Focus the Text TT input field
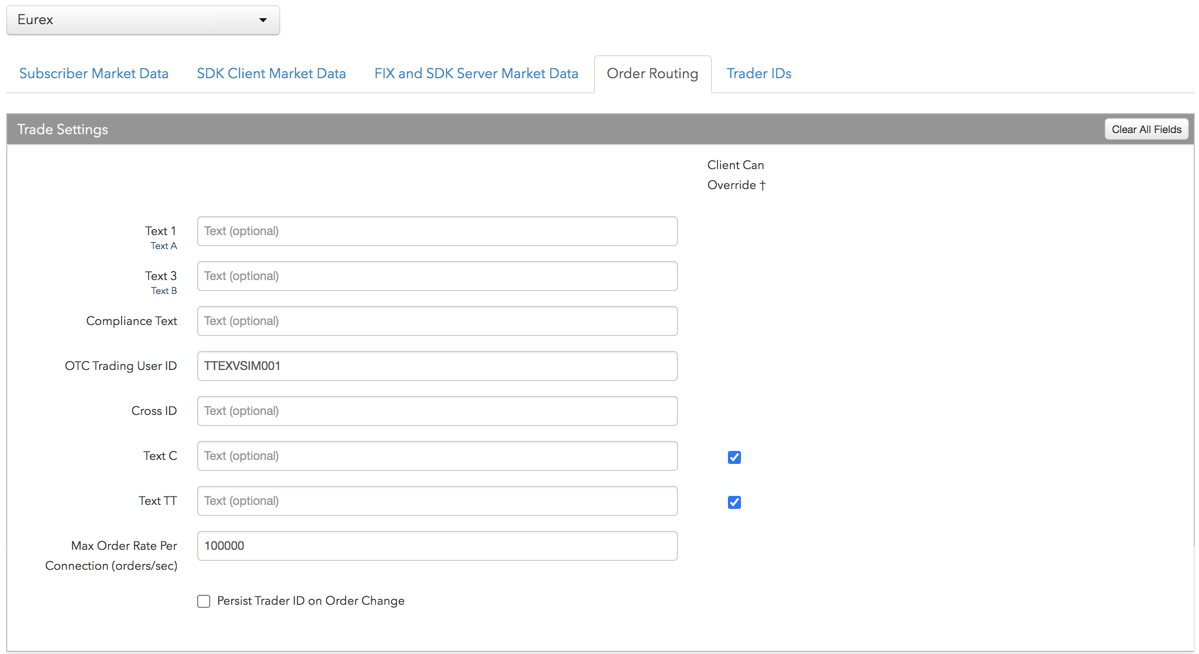This screenshot has width=1199, height=654. 437,501
